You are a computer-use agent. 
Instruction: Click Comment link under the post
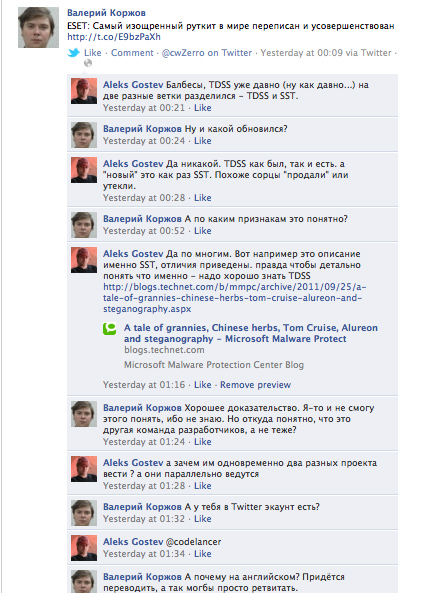point(132,53)
